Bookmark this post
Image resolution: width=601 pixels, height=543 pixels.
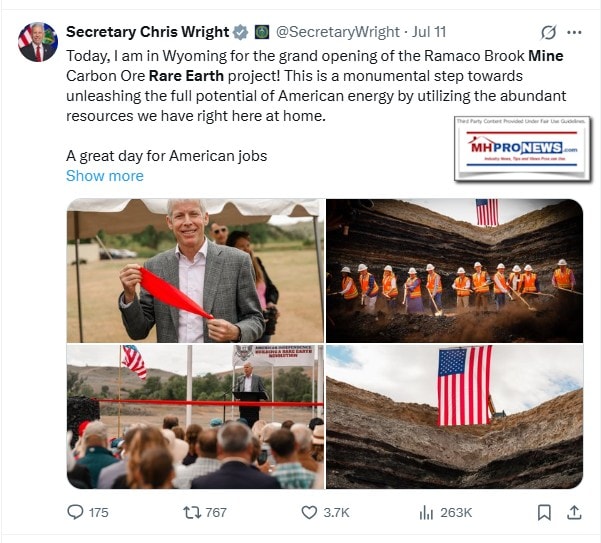coord(544,512)
